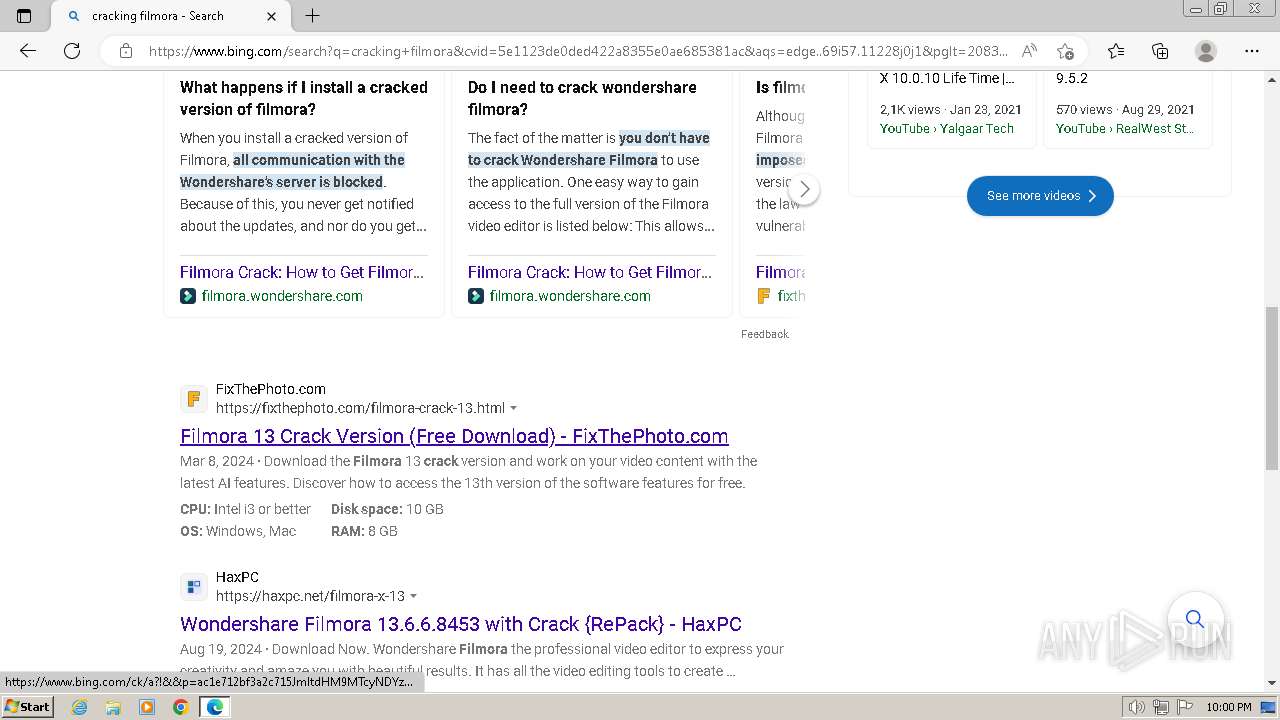The width and height of the screenshot is (1280, 720).
Task: Open first Filmora Crack wondershare link
Action: [x=302, y=272]
